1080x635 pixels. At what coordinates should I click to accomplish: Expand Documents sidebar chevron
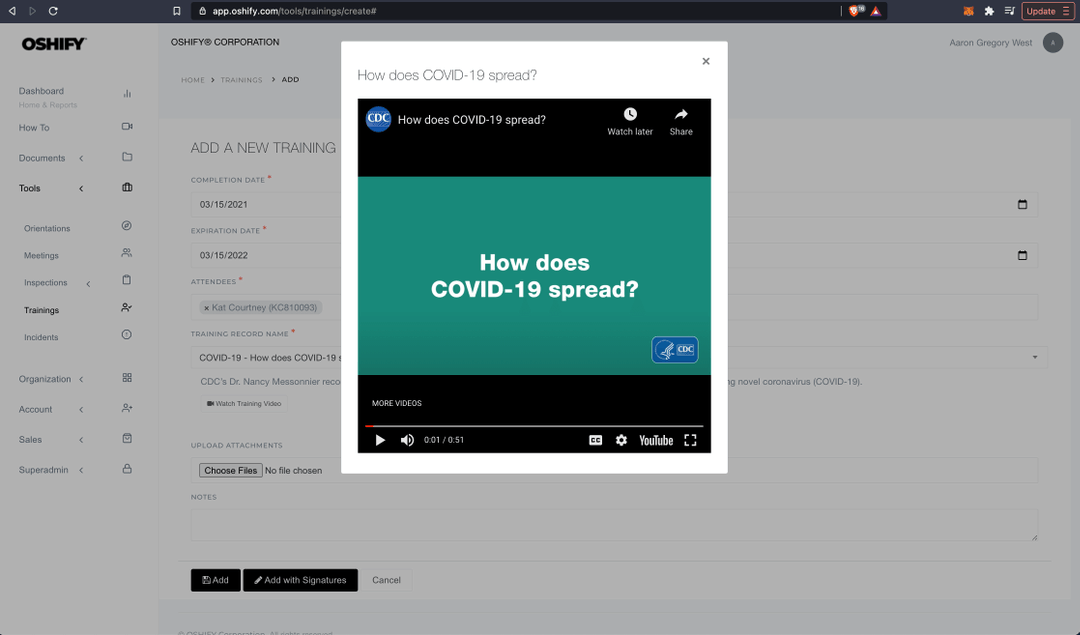[x=81, y=158]
